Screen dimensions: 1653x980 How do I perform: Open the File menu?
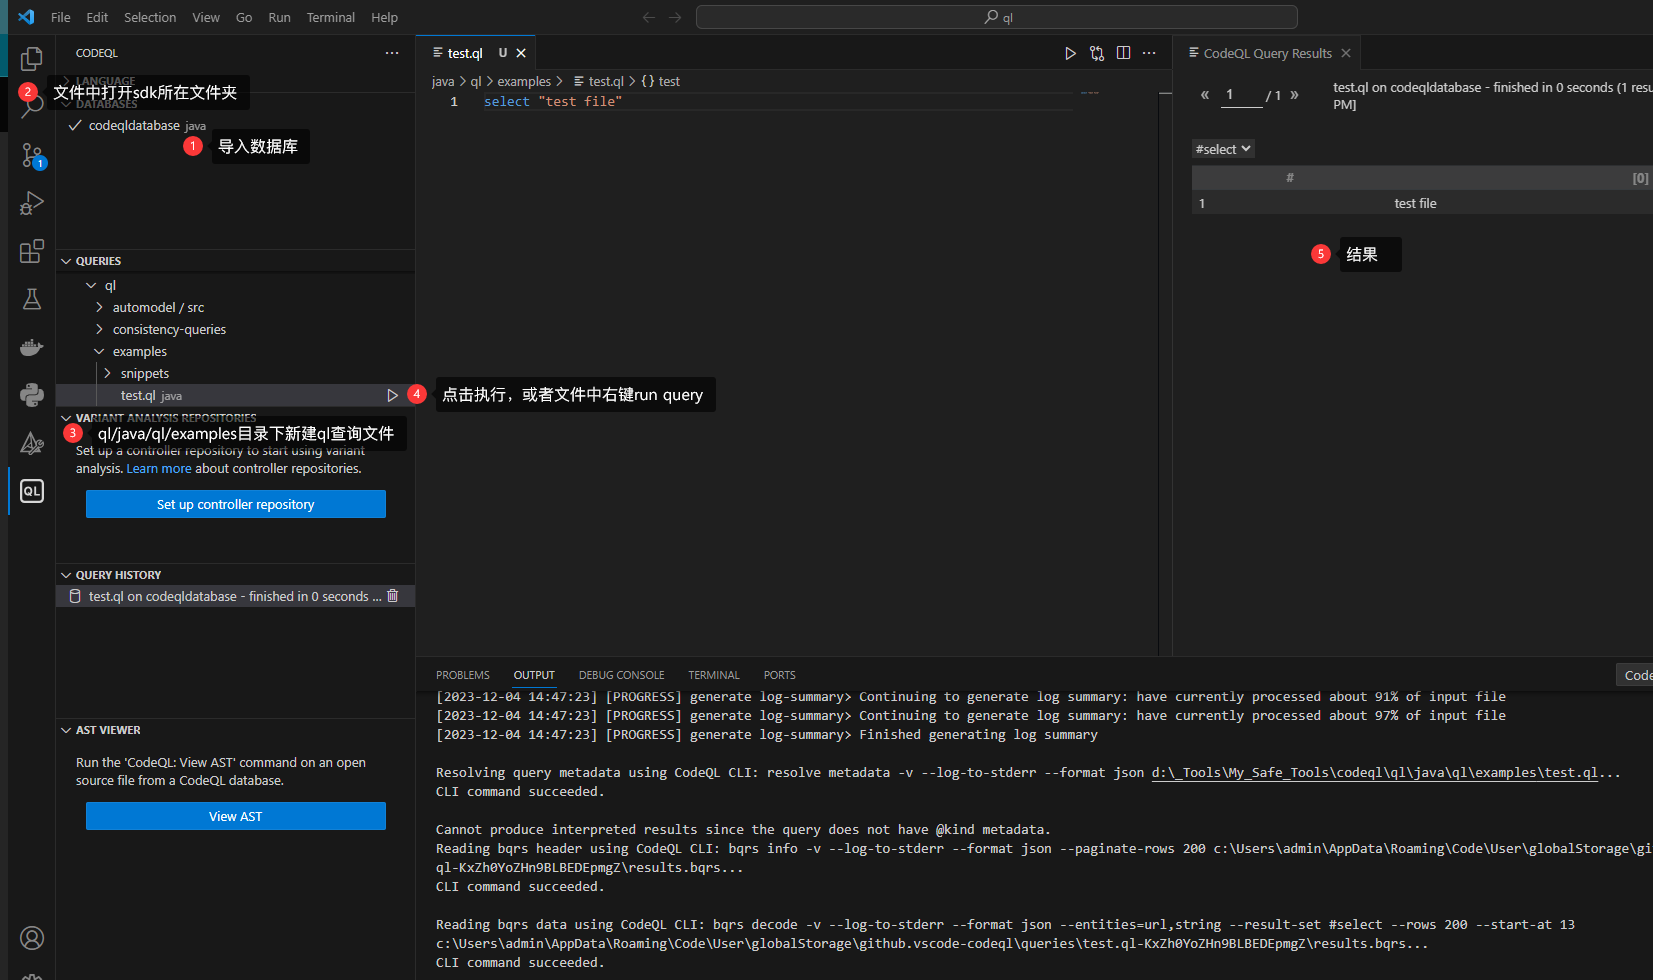pos(60,17)
